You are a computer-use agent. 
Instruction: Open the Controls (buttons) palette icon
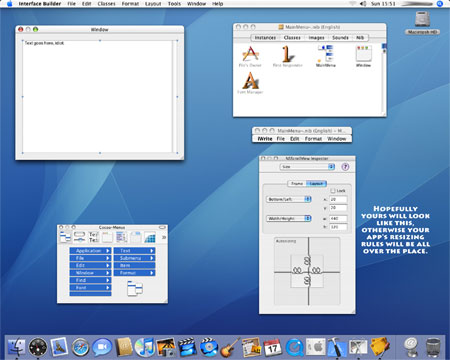[x=79, y=237]
